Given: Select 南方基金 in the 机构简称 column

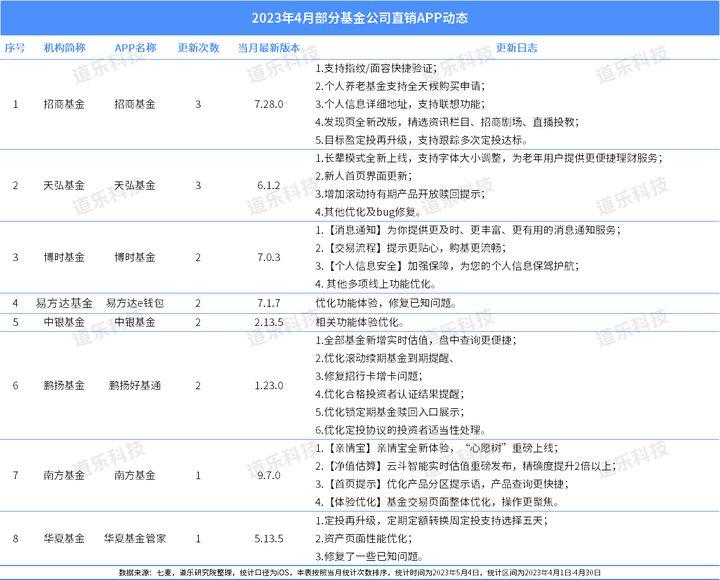Looking at the screenshot, I should coord(64,475).
